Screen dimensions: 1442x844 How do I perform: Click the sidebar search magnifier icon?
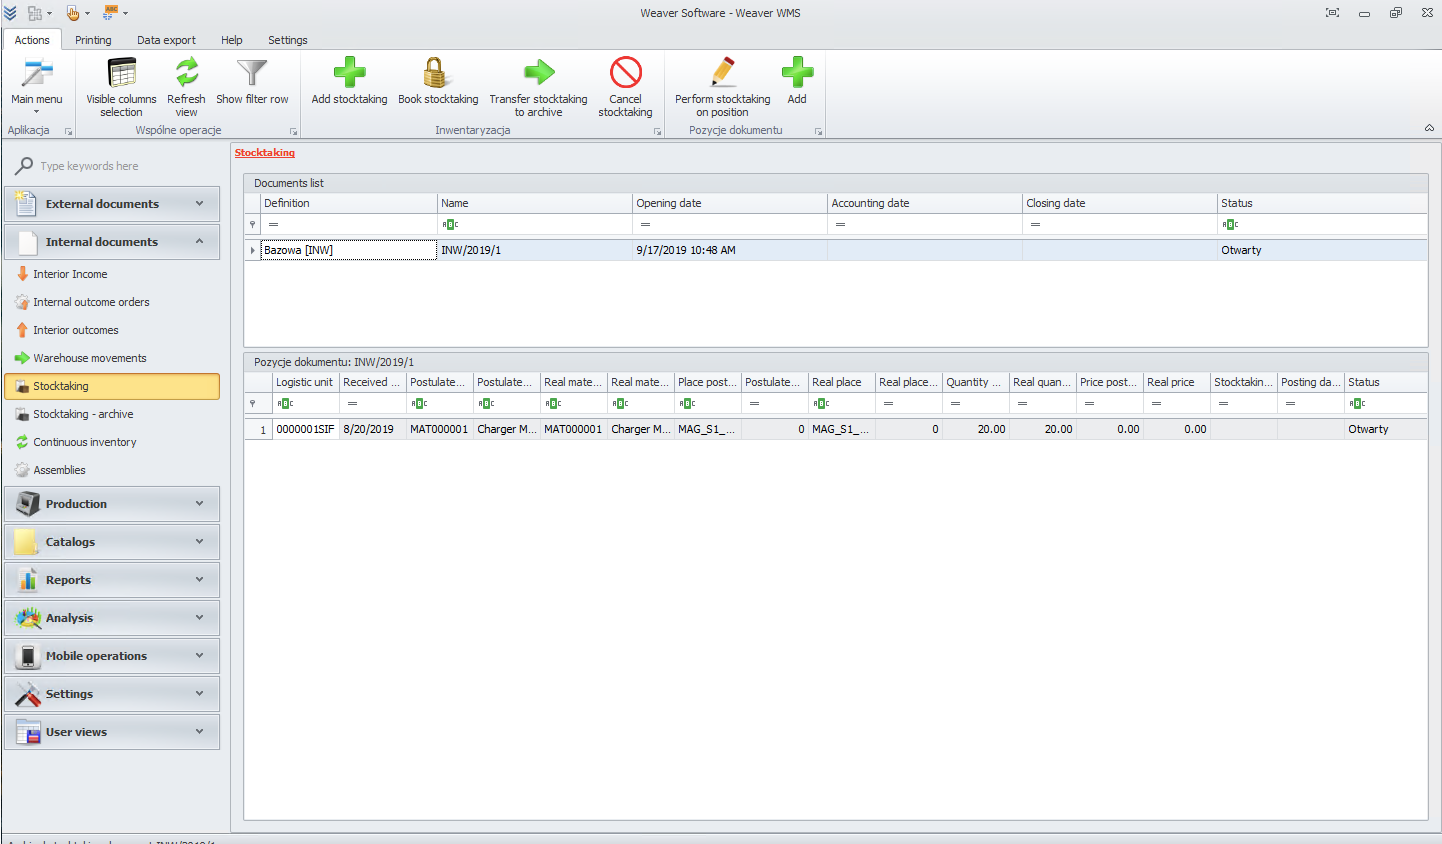(24, 166)
